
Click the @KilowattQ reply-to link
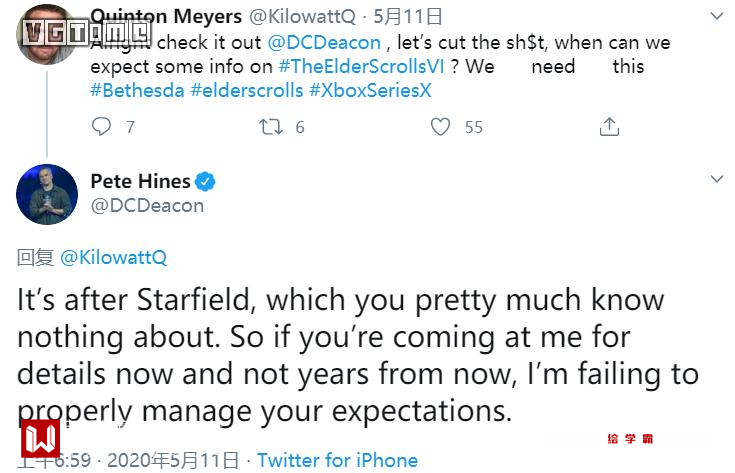click(x=113, y=257)
